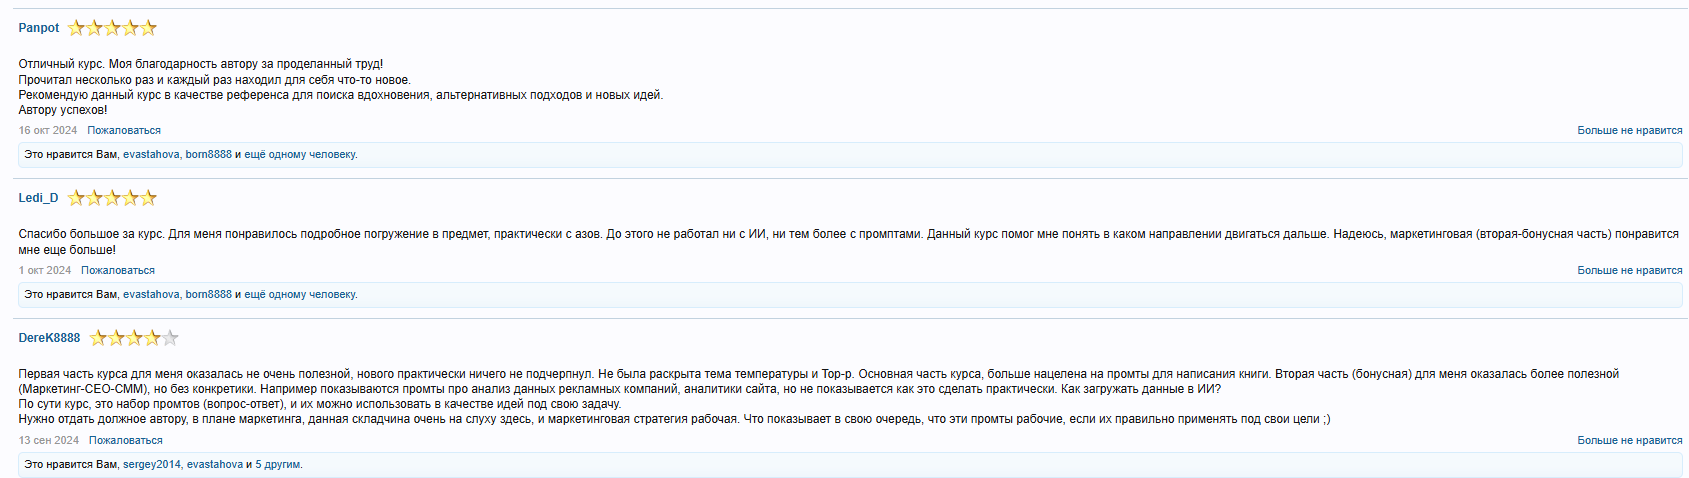Click Ledi_D's five-star rating
This screenshot has height=478, width=1689.
click(x=112, y=198)
